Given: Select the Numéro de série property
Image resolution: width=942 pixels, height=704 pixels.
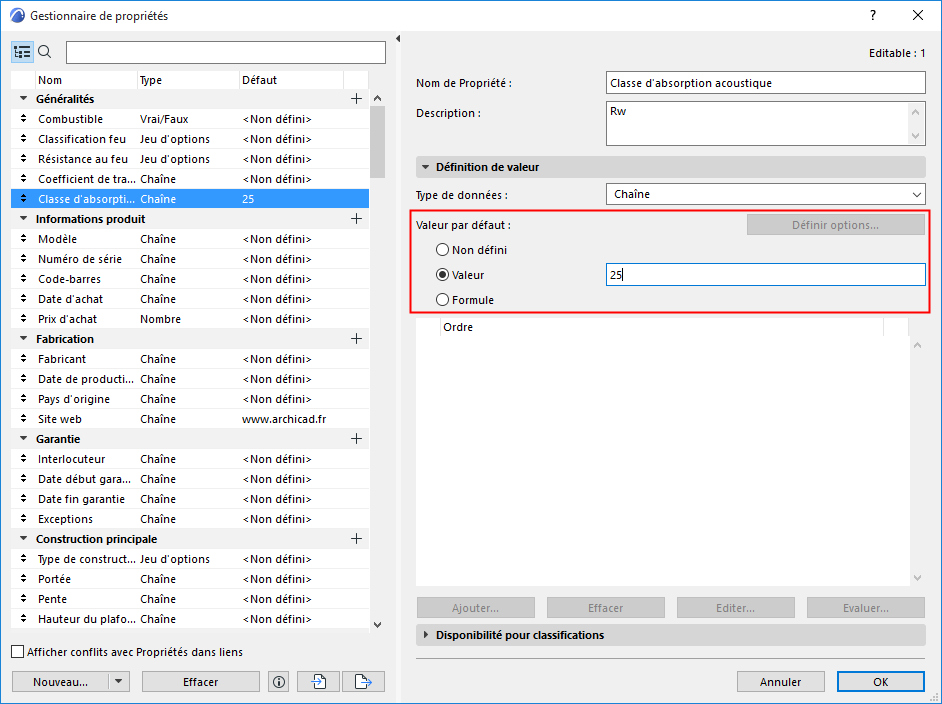Looking at the screenshot, I should (190, 259).
